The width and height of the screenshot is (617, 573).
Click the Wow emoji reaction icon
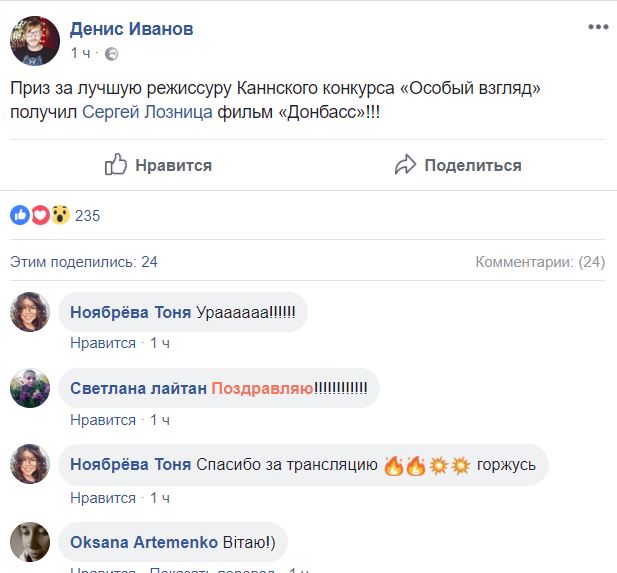coord(60,215)
